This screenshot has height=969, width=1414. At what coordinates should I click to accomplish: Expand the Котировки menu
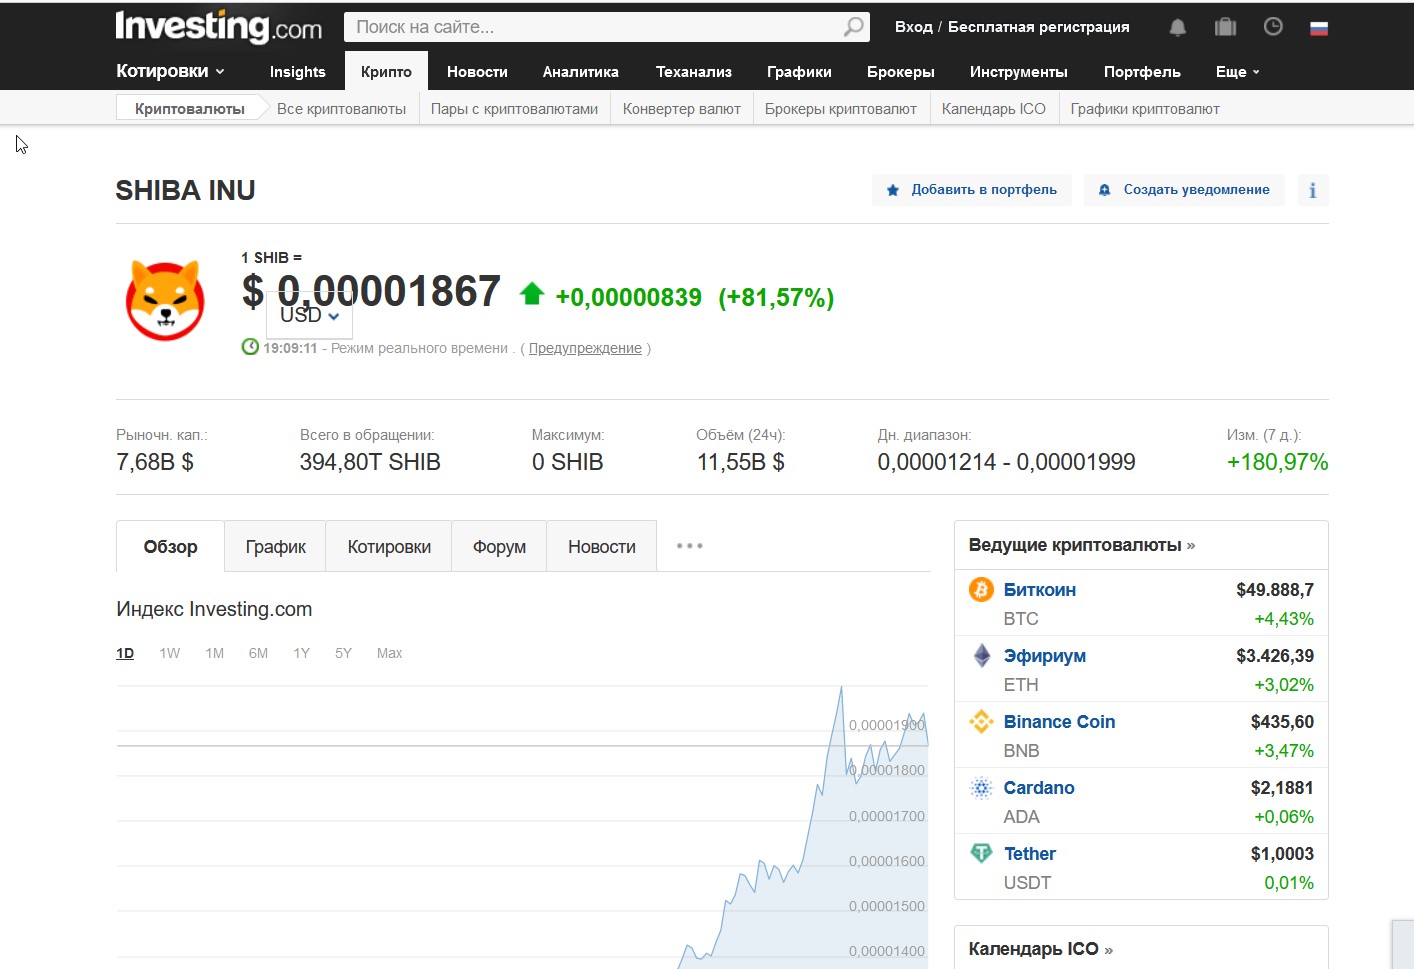(170, 71)
